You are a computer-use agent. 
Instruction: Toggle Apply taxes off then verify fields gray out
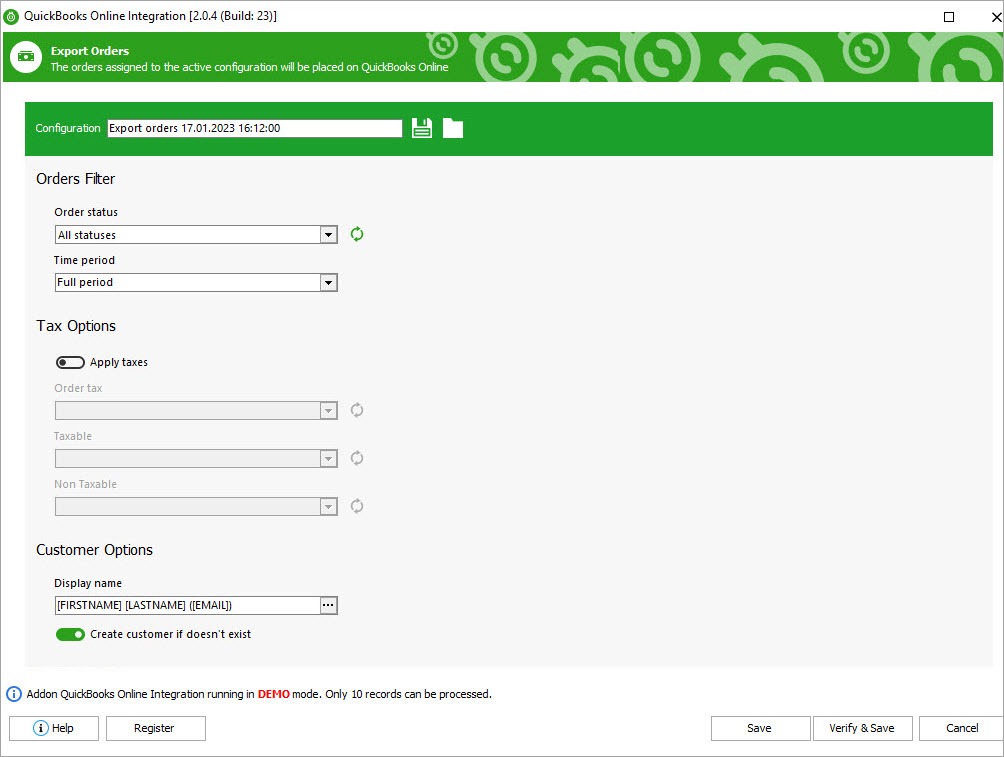coord(70,362)
